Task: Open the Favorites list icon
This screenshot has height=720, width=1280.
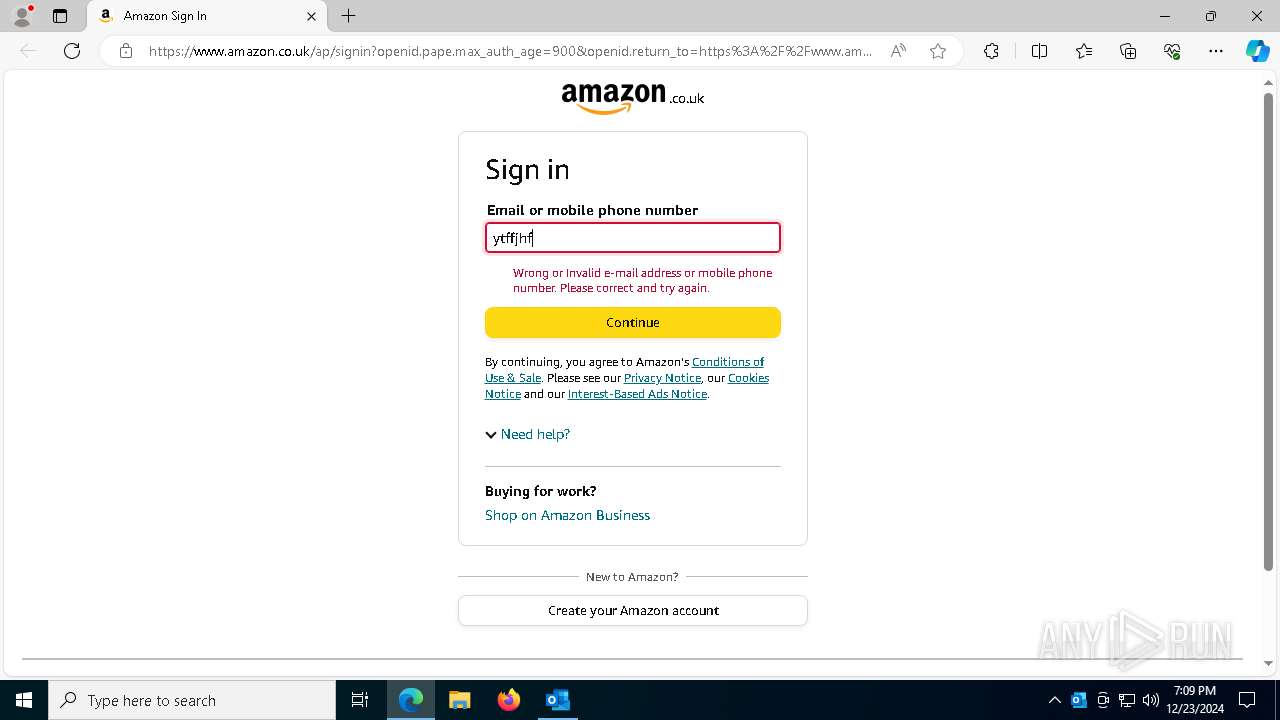Action: 1084,51
